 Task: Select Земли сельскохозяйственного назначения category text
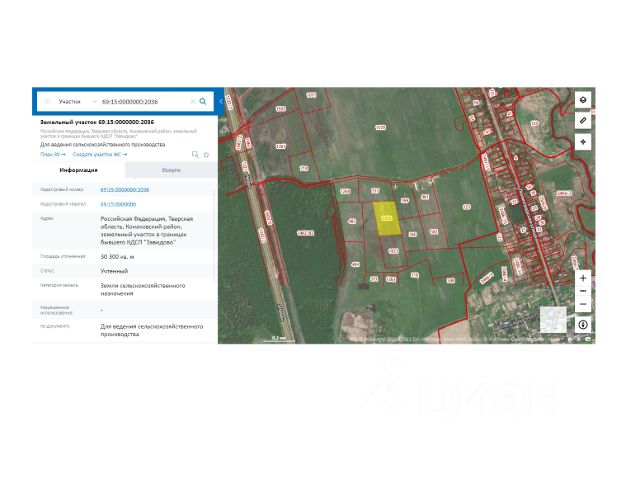(142, 289)
